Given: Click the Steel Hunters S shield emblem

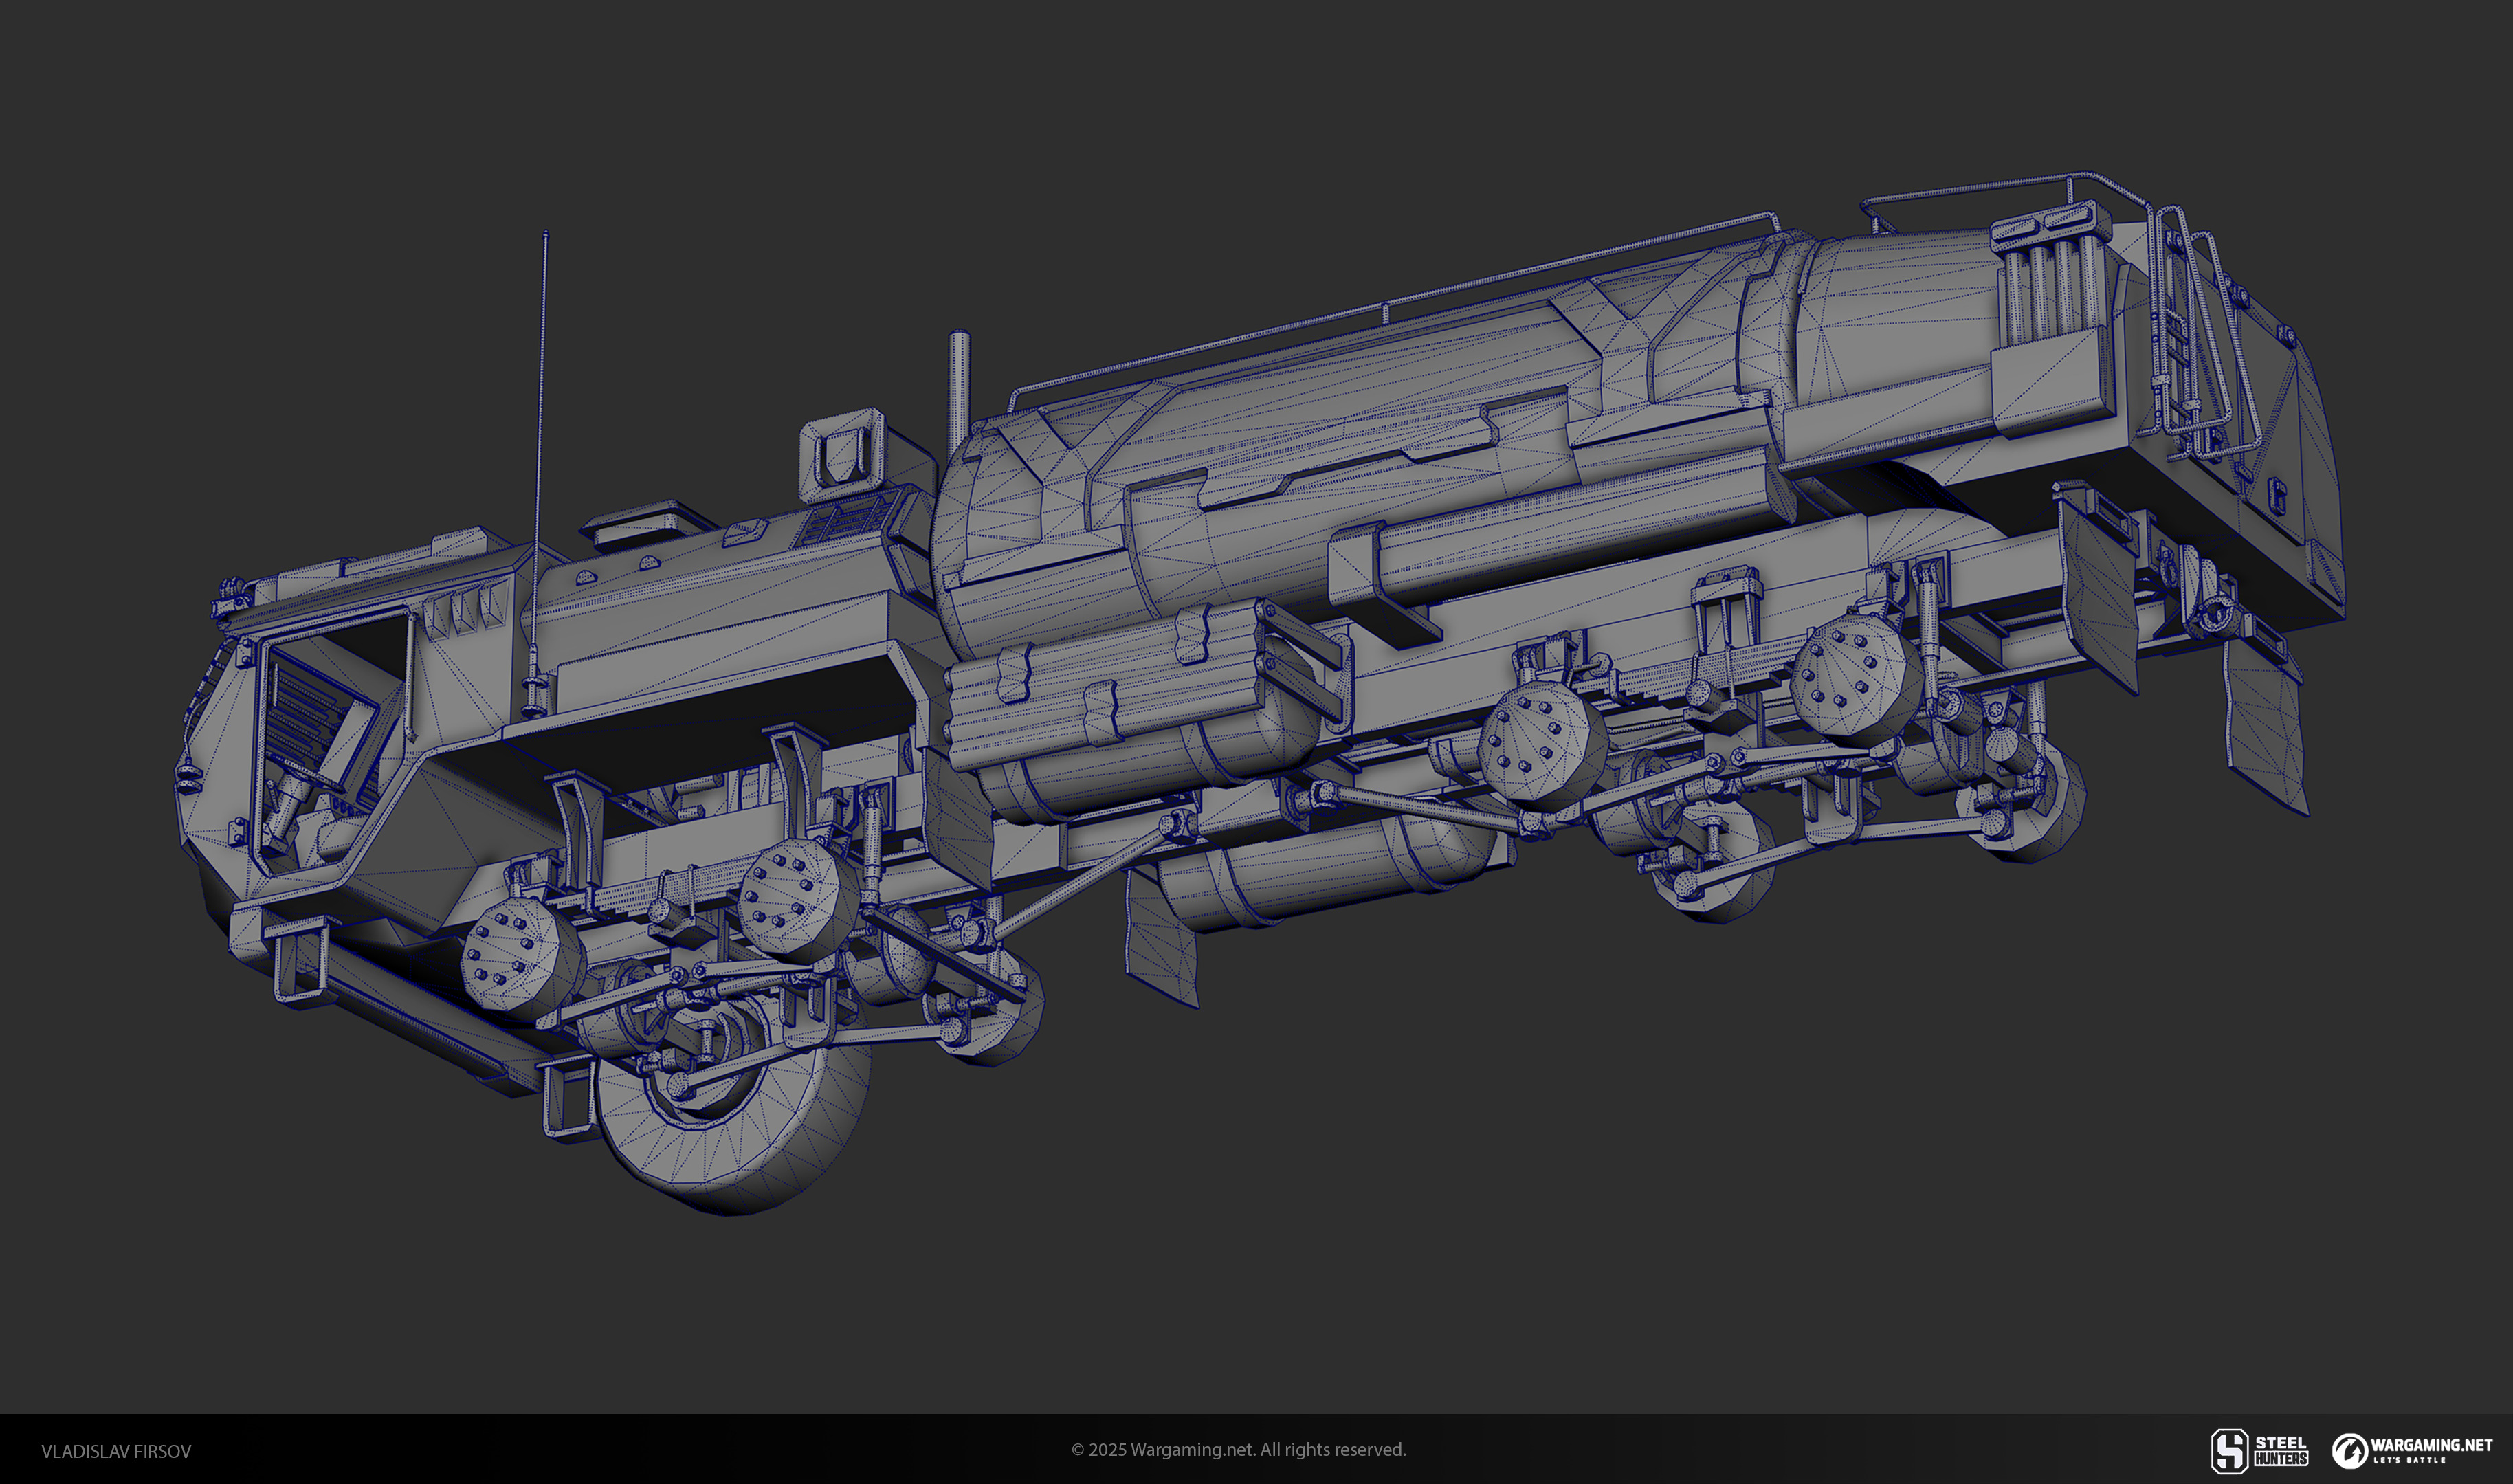Looking at the screenshot, I should (x=2229, y=1451).
